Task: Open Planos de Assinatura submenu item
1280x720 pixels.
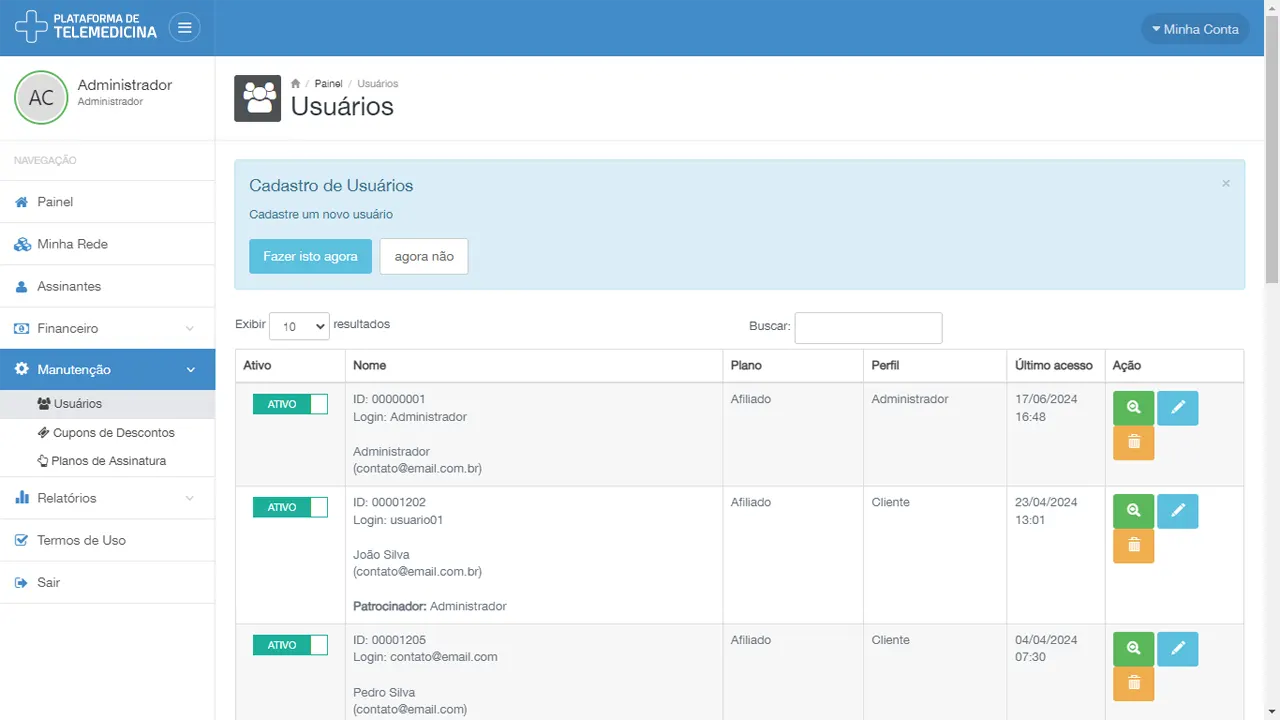Action: 107,461
